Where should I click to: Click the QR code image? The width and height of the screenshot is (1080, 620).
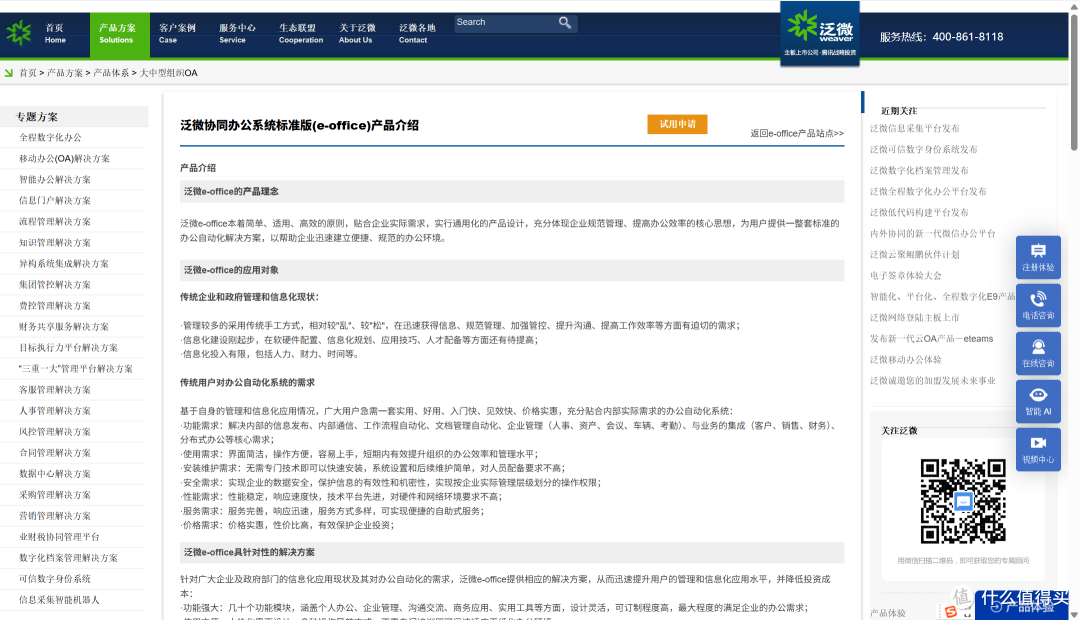coord(963,501)
